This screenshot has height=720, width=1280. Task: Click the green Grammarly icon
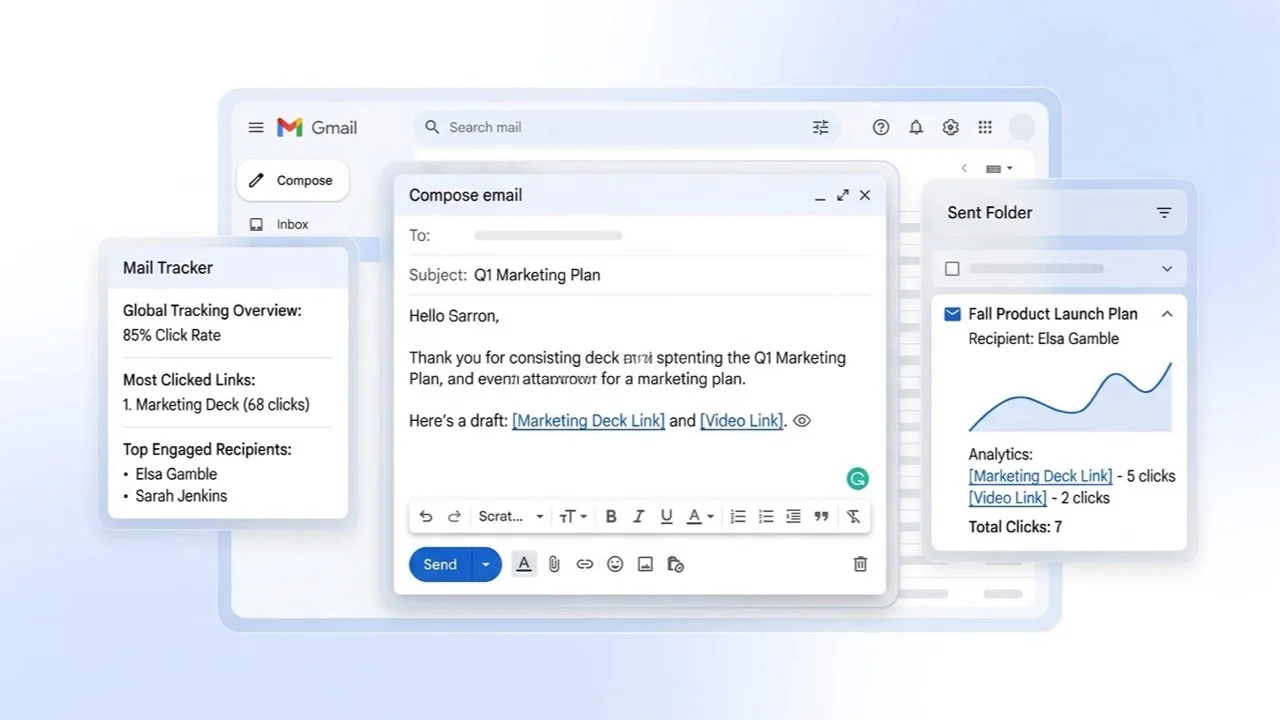tap(857, 479)
